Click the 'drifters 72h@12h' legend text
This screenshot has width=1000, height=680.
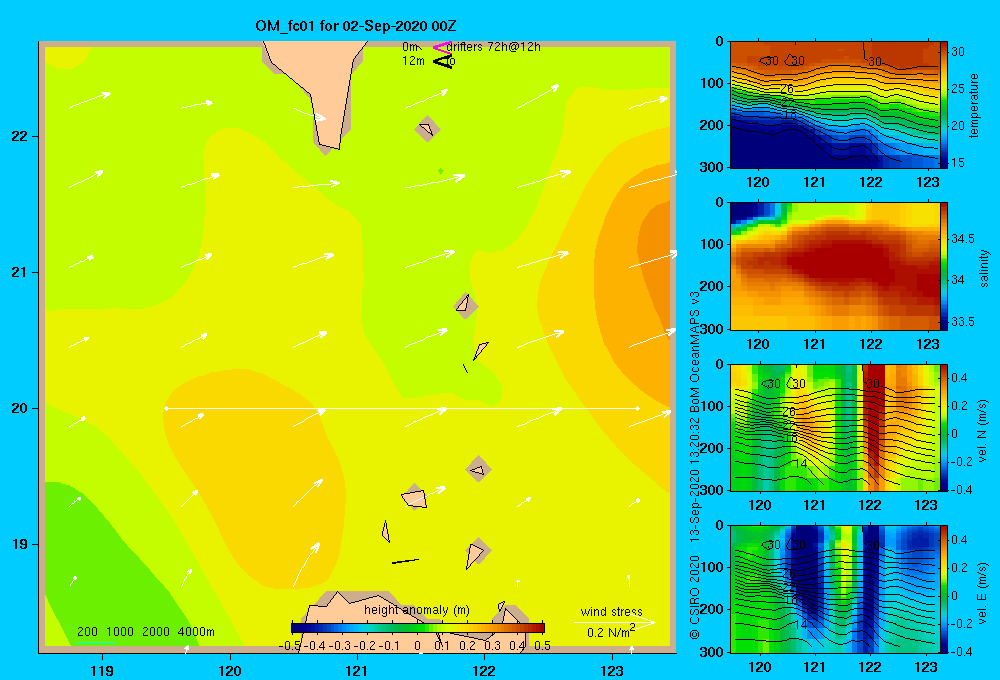(x=494, y=47)
